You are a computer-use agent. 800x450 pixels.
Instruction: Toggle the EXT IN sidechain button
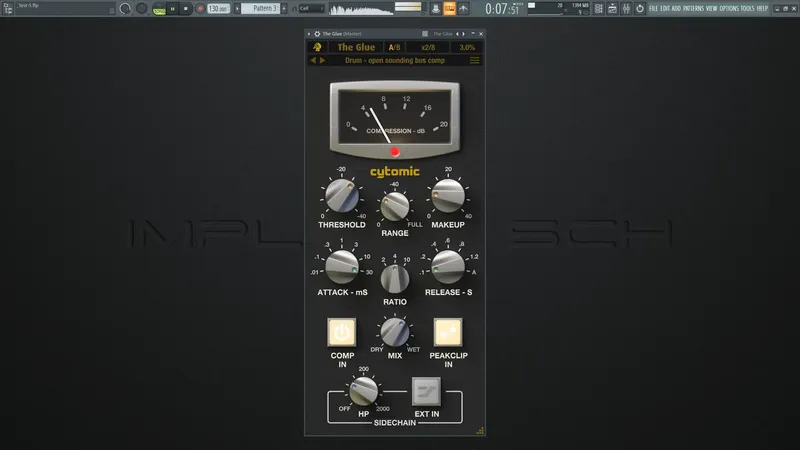point(427,391)
